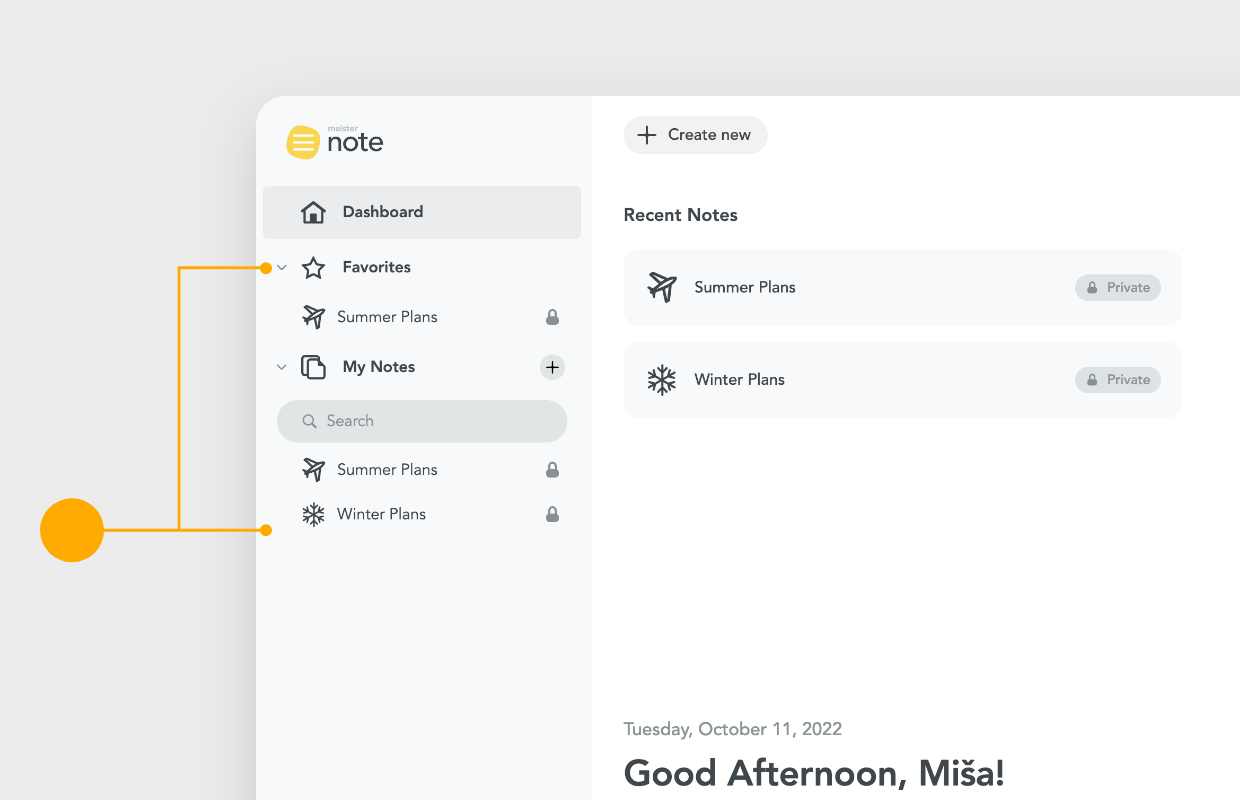
Task: Click lock icon on sidebar Winter Plans
Action: pos(552,515)
